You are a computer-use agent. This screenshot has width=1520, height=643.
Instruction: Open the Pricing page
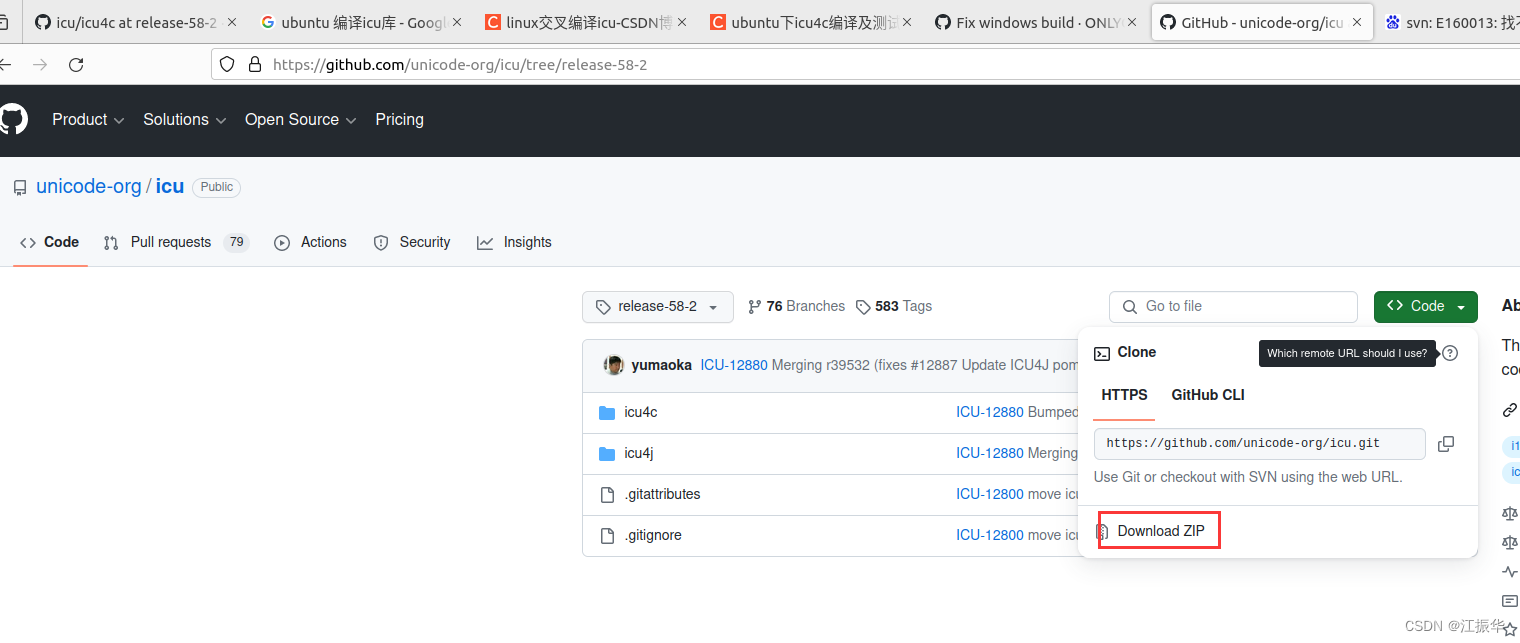tap(400, 120)
